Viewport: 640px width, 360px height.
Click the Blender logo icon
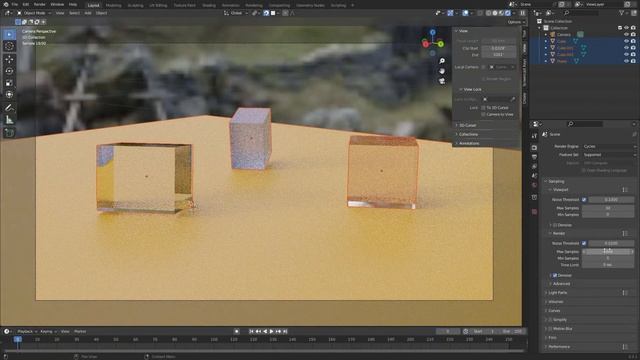pyautogui.click(x=6, y=4)
